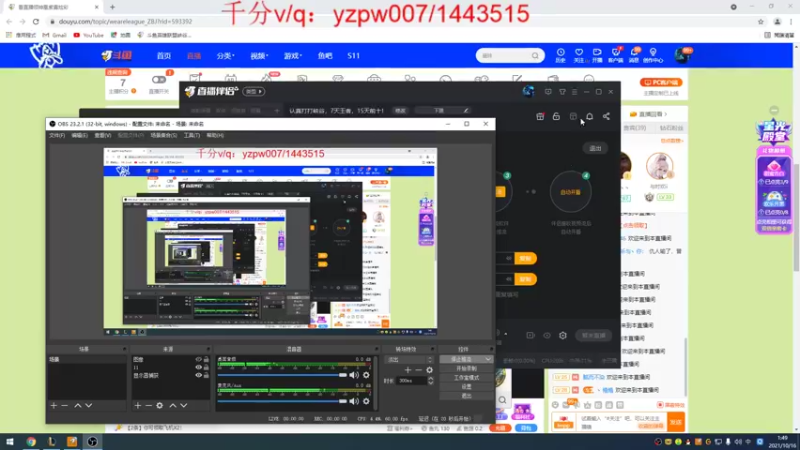Viewport: 800px width, 450px height.
Task: Click the search magnifier in Douyu search box
Action: [x=535, y=56]
